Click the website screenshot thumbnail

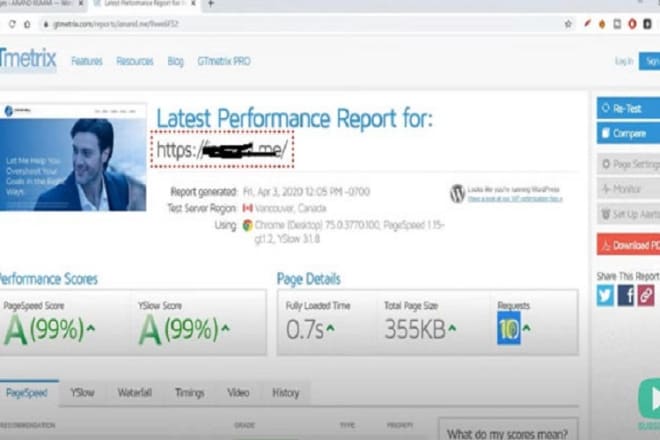pyautogui.click(x=73, y=157)
